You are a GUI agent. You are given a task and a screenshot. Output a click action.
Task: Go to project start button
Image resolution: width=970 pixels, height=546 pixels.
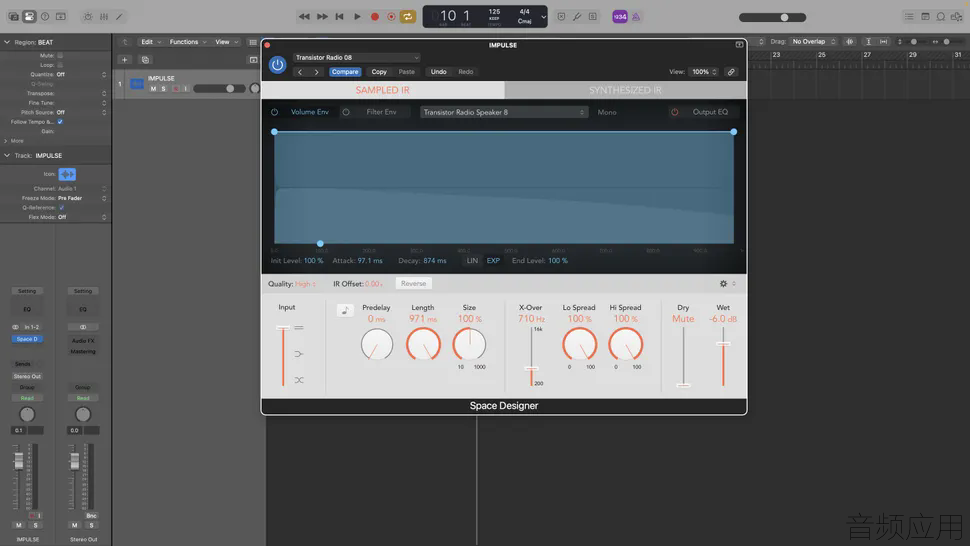(x=340, y=17)
